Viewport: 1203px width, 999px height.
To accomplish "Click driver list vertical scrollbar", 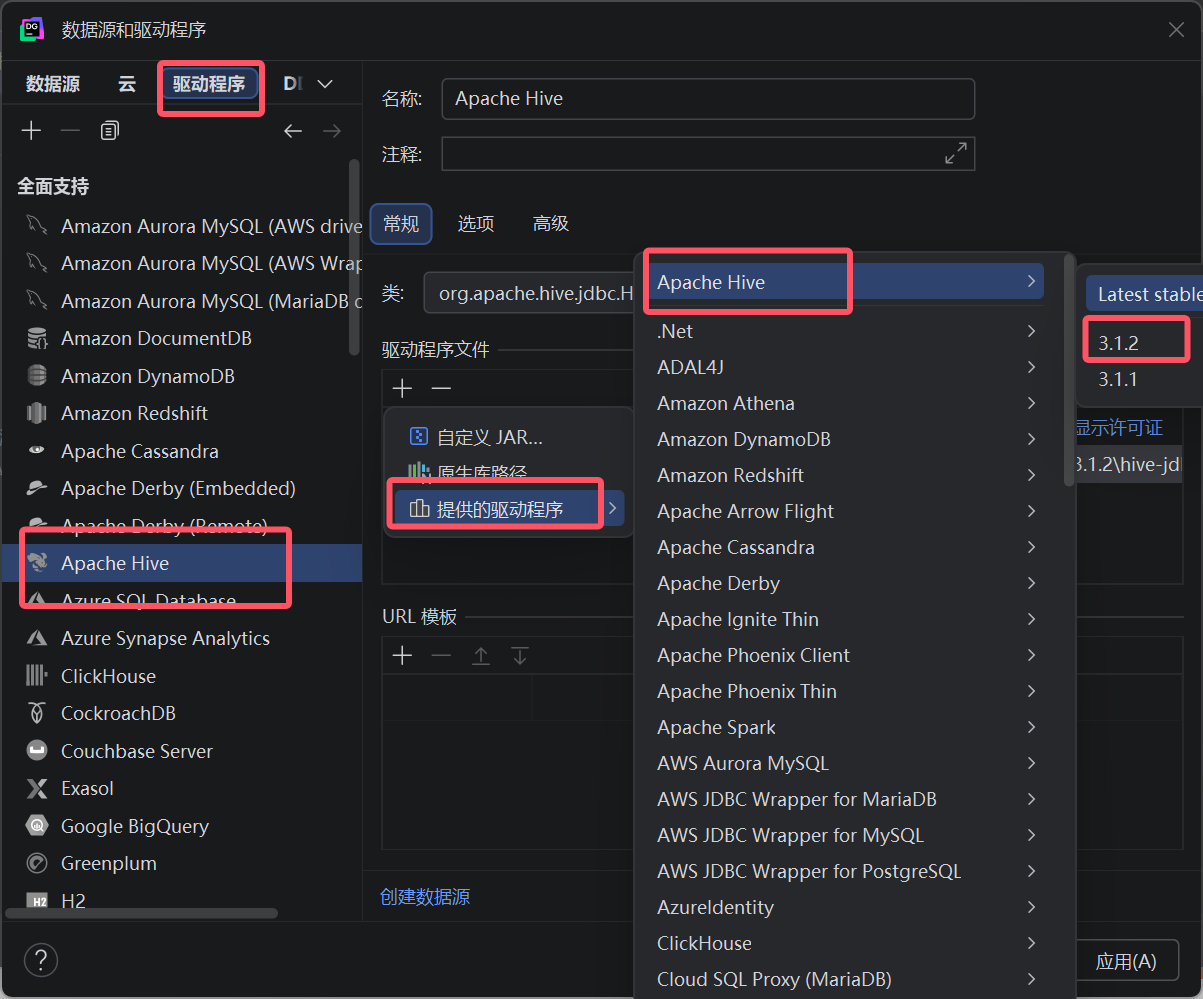I will point(353,258).
